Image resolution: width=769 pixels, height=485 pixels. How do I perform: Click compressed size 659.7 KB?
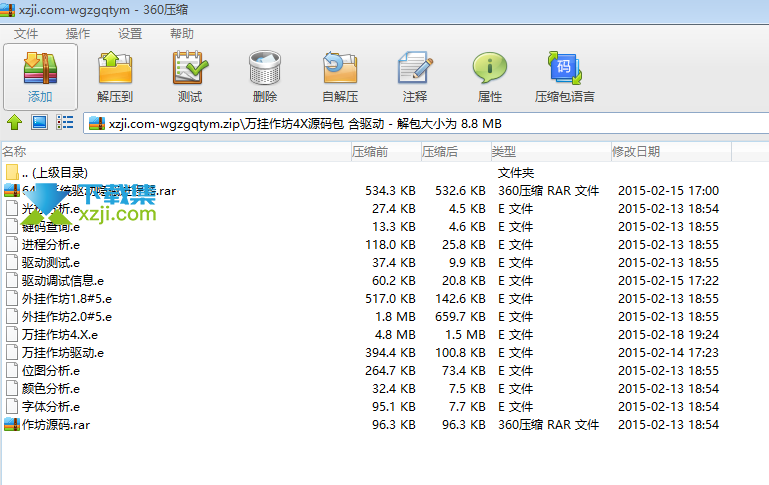click(x=460, y=317)
